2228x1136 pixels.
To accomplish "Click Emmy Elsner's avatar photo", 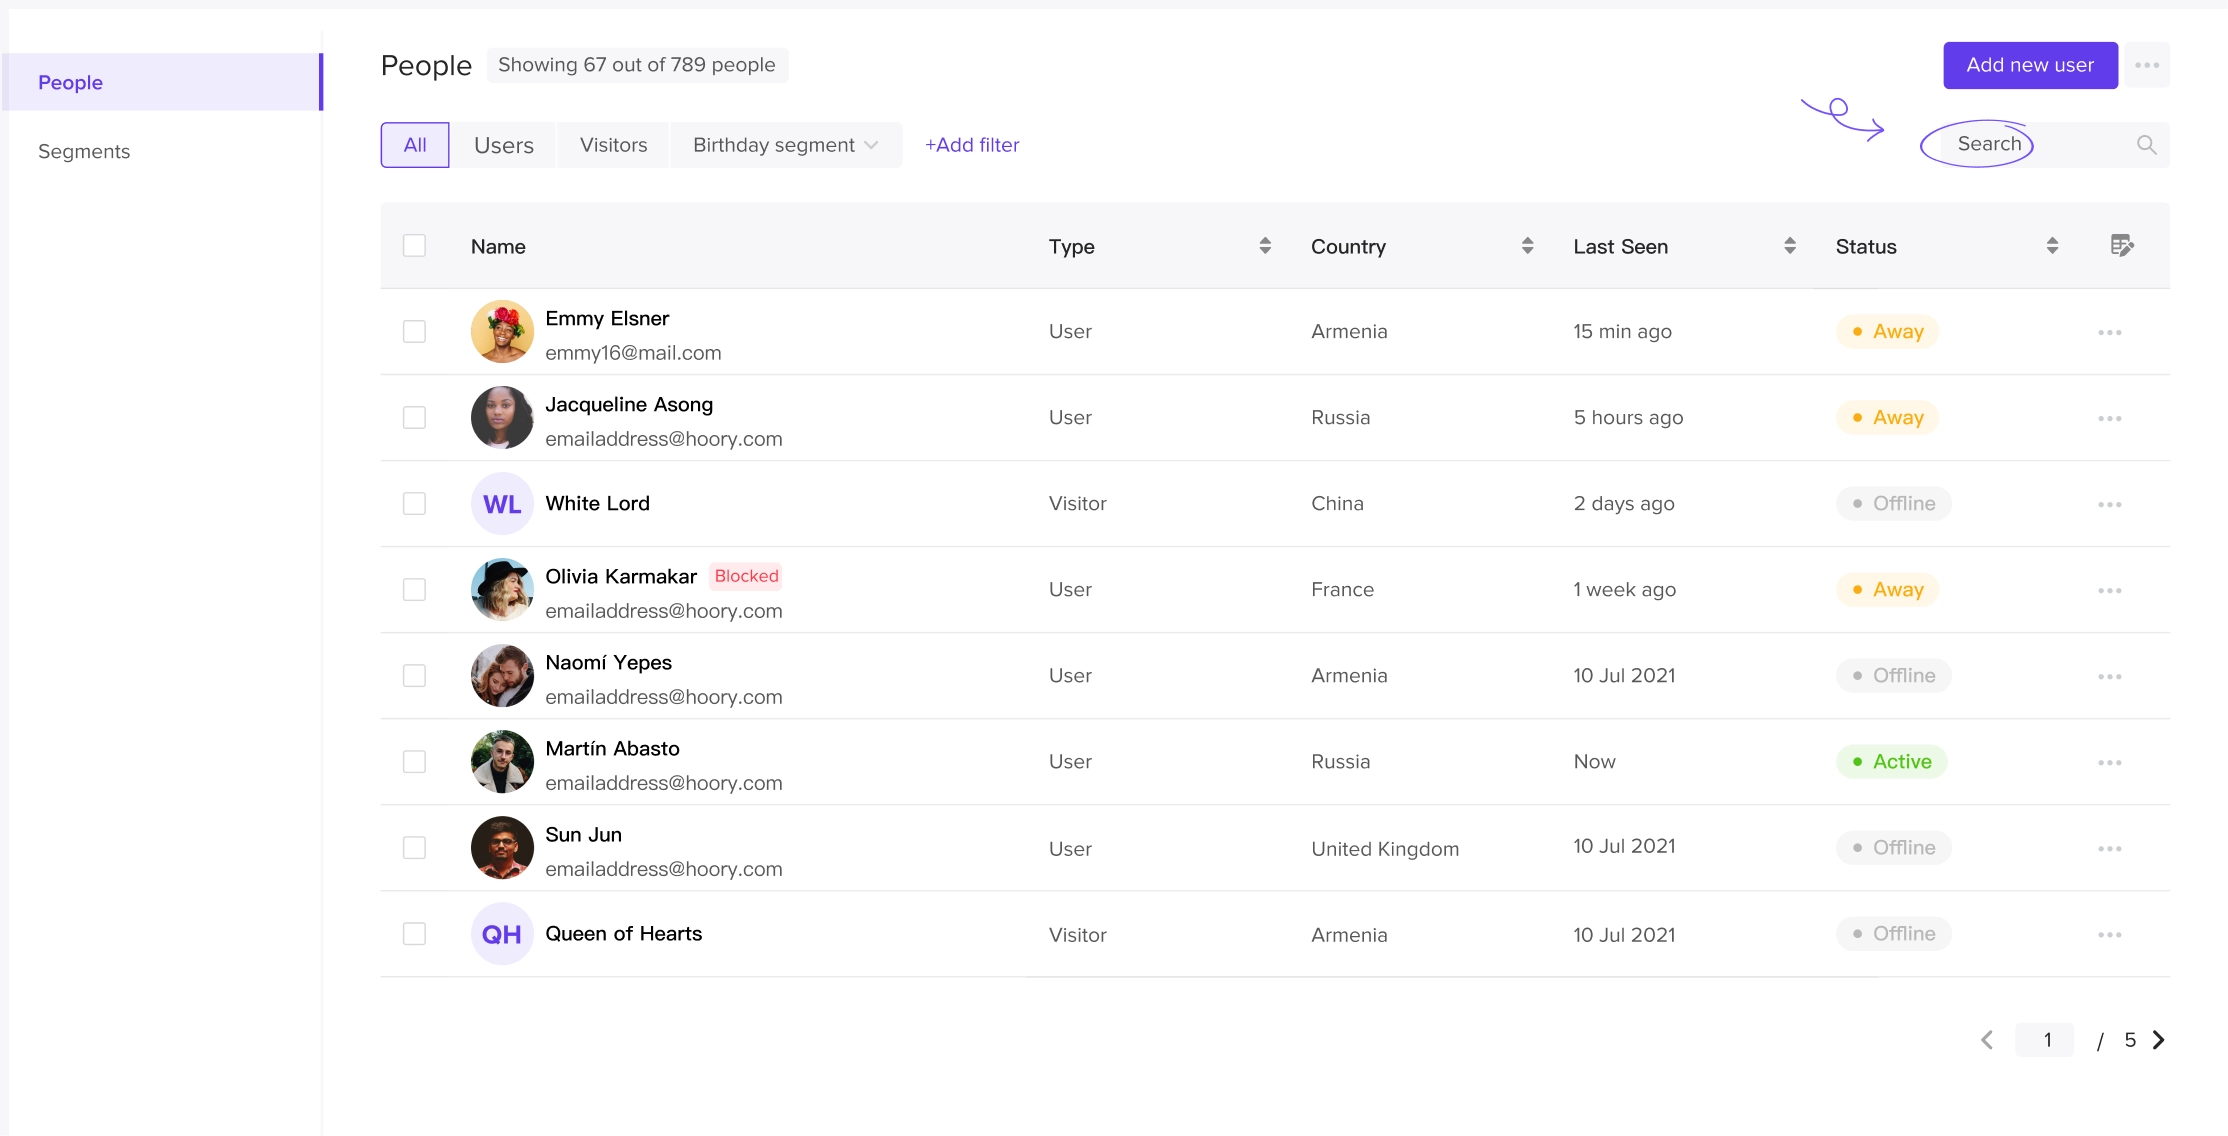I will coord(502,332).
